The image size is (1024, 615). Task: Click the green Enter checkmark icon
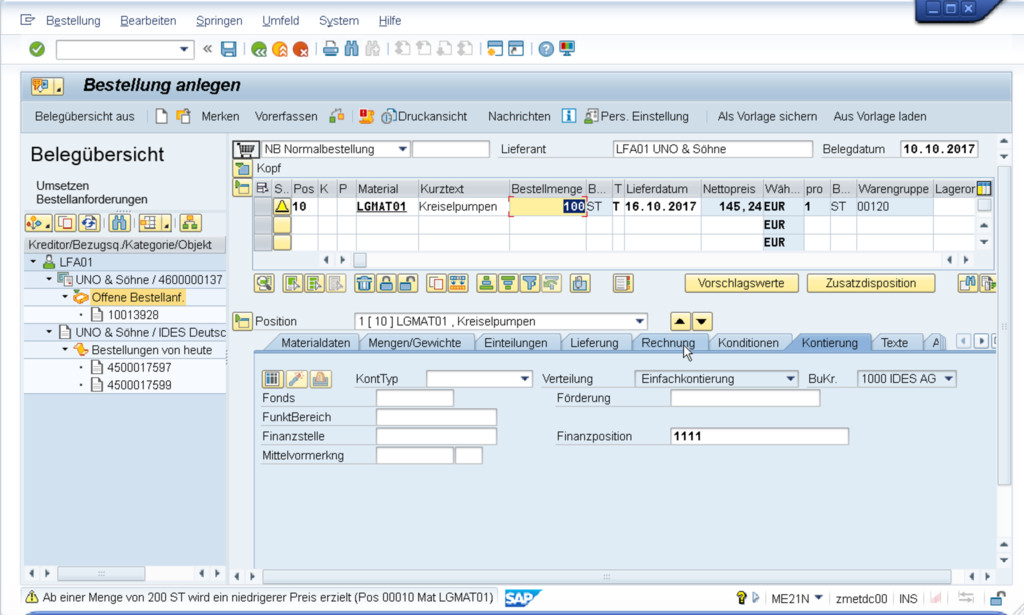pyautogui.click(x=37, y=49)
